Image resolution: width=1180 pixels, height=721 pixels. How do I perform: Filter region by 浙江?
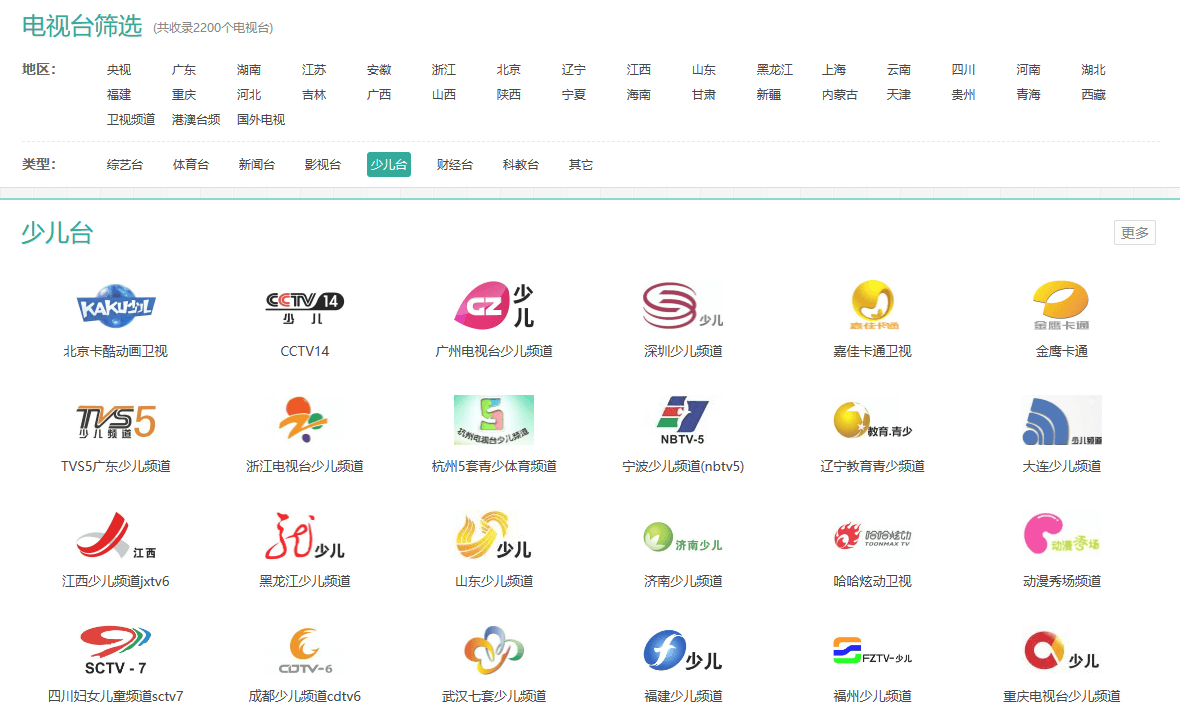[x=444, y=70]
